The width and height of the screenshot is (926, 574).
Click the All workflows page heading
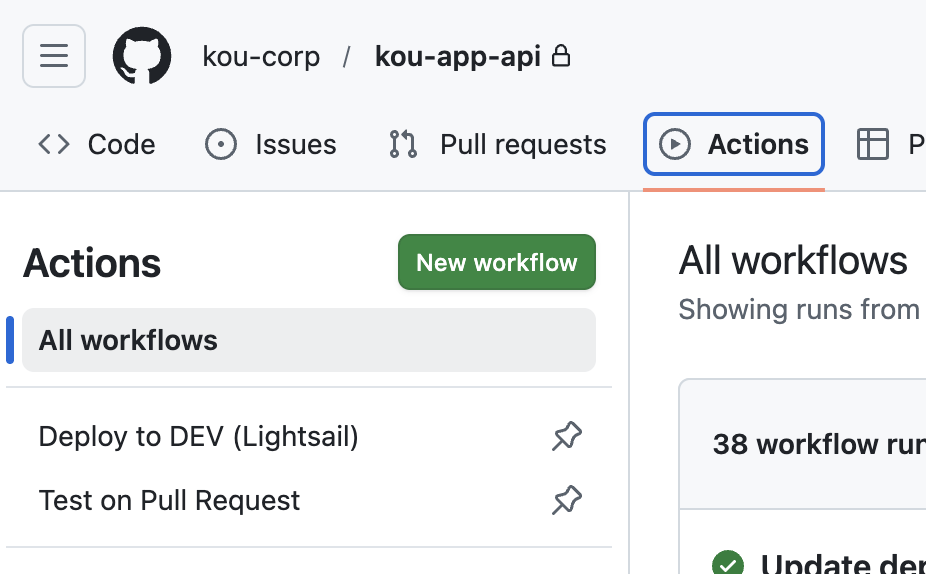793,260
